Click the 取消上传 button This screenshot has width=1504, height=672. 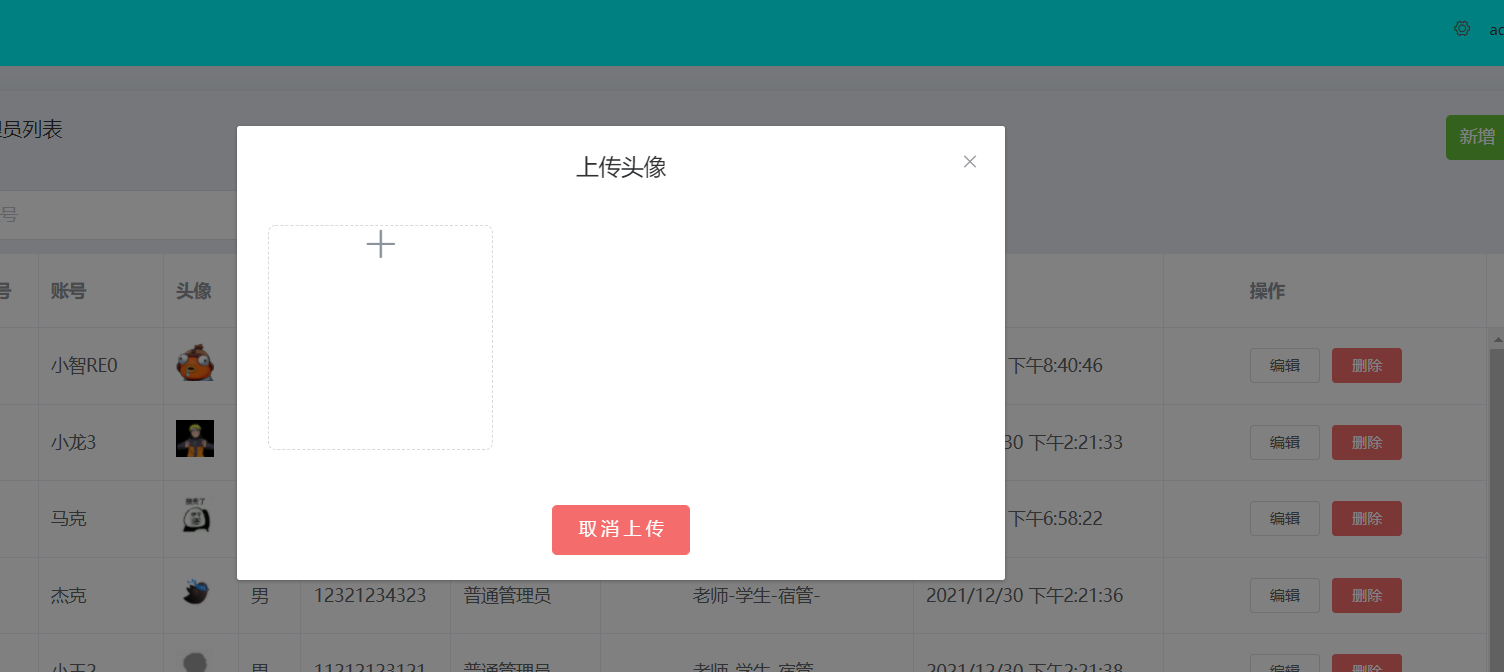620,530
